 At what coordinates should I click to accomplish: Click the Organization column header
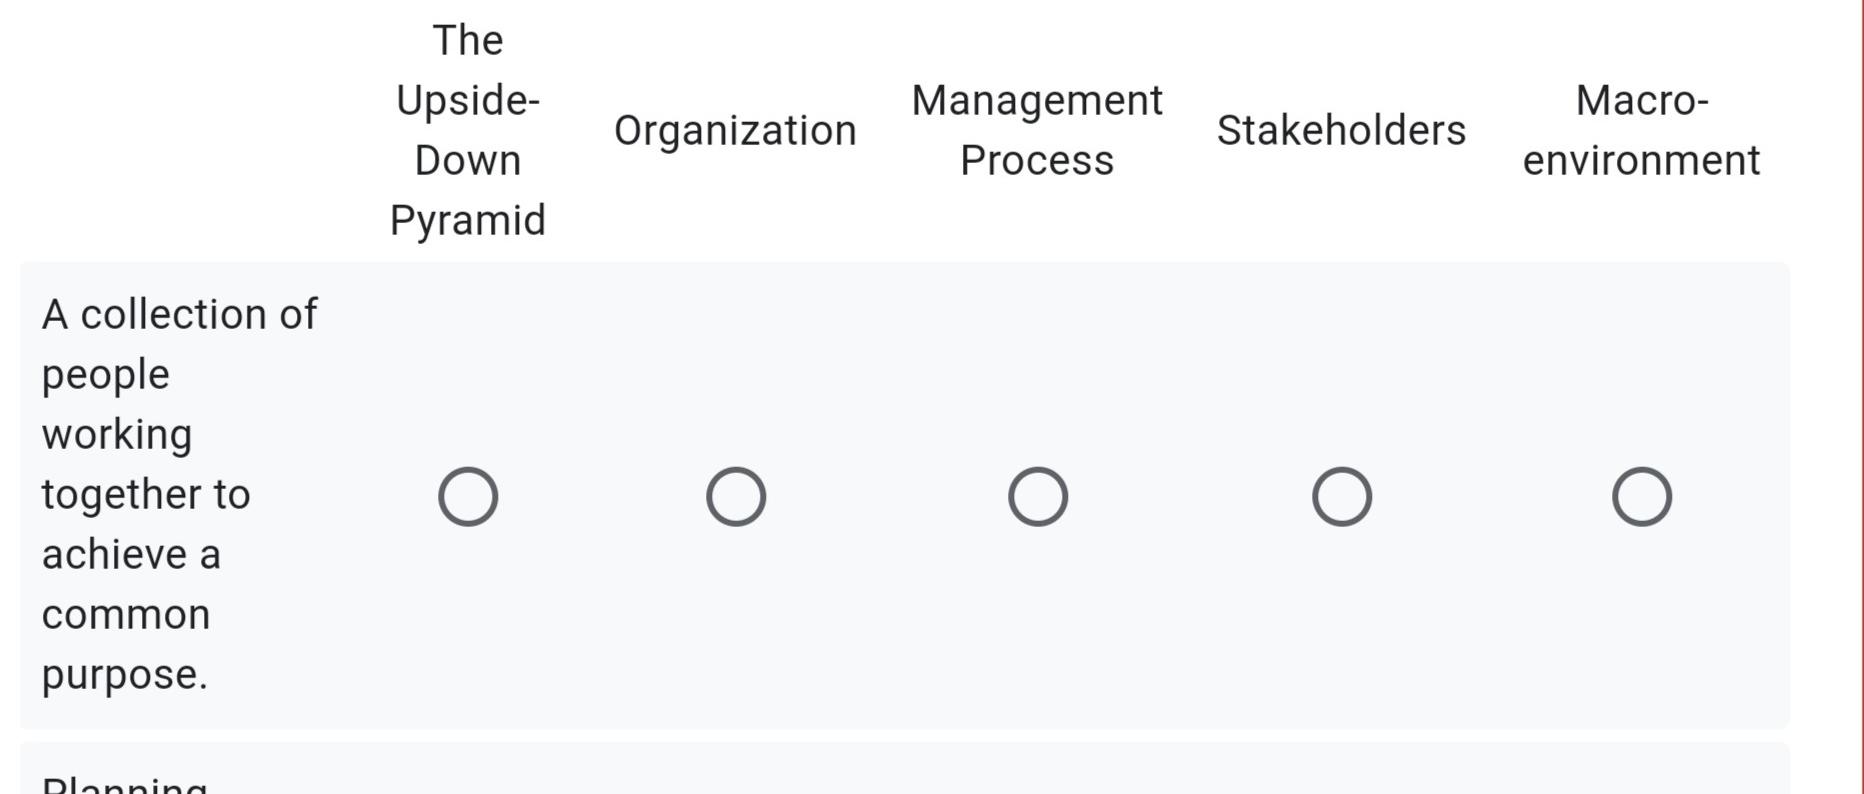736,128
